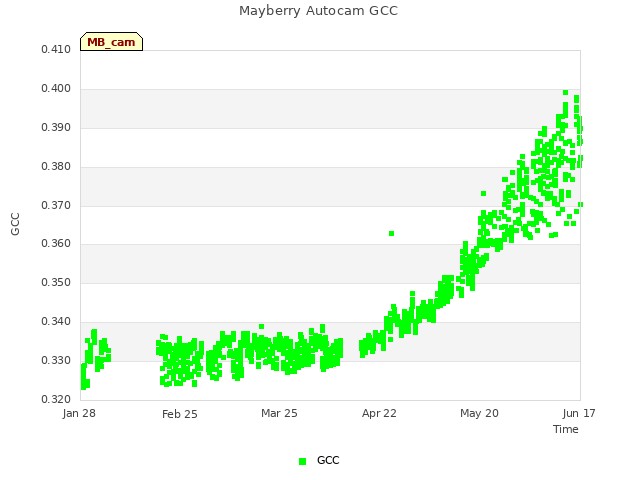Select the Feb 25 x-axis label
This screenshot has width=640, height=480.
click(x=180, y=414)
